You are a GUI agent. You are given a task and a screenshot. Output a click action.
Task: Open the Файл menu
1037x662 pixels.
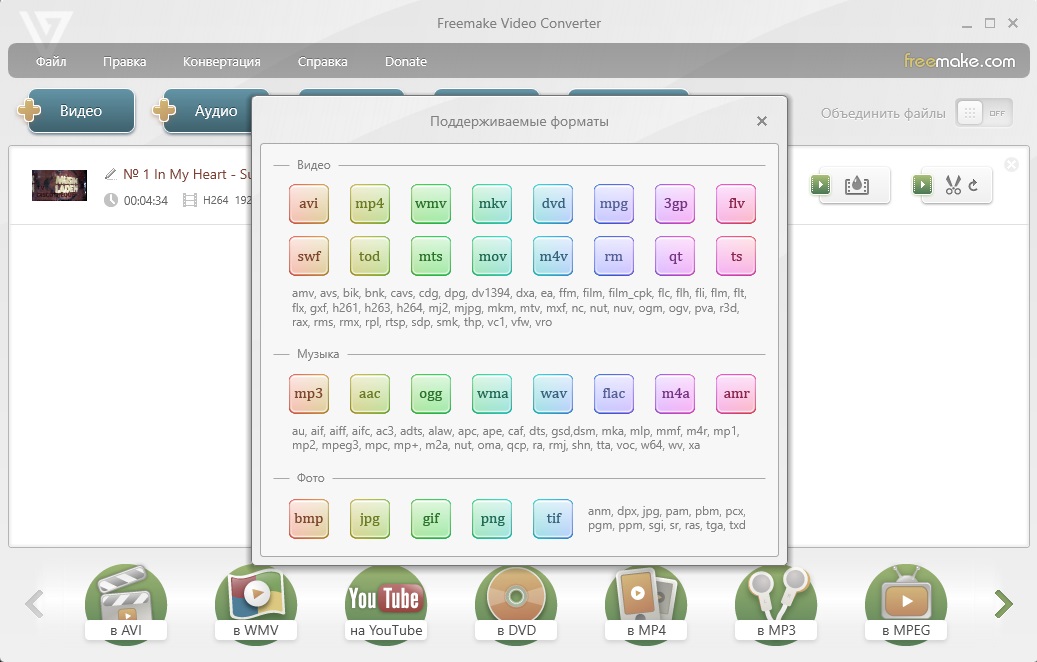51,62
